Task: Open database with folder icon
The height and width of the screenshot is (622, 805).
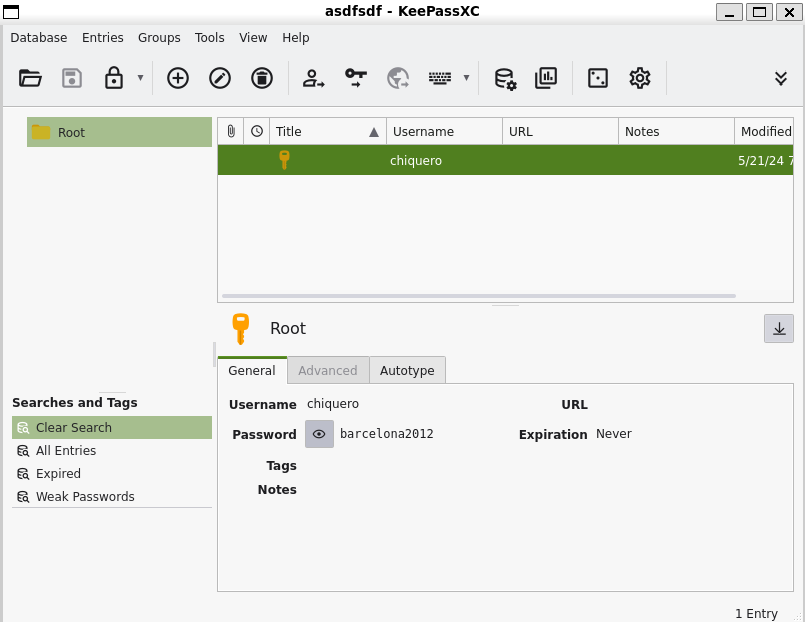Action: click(30, 79)
